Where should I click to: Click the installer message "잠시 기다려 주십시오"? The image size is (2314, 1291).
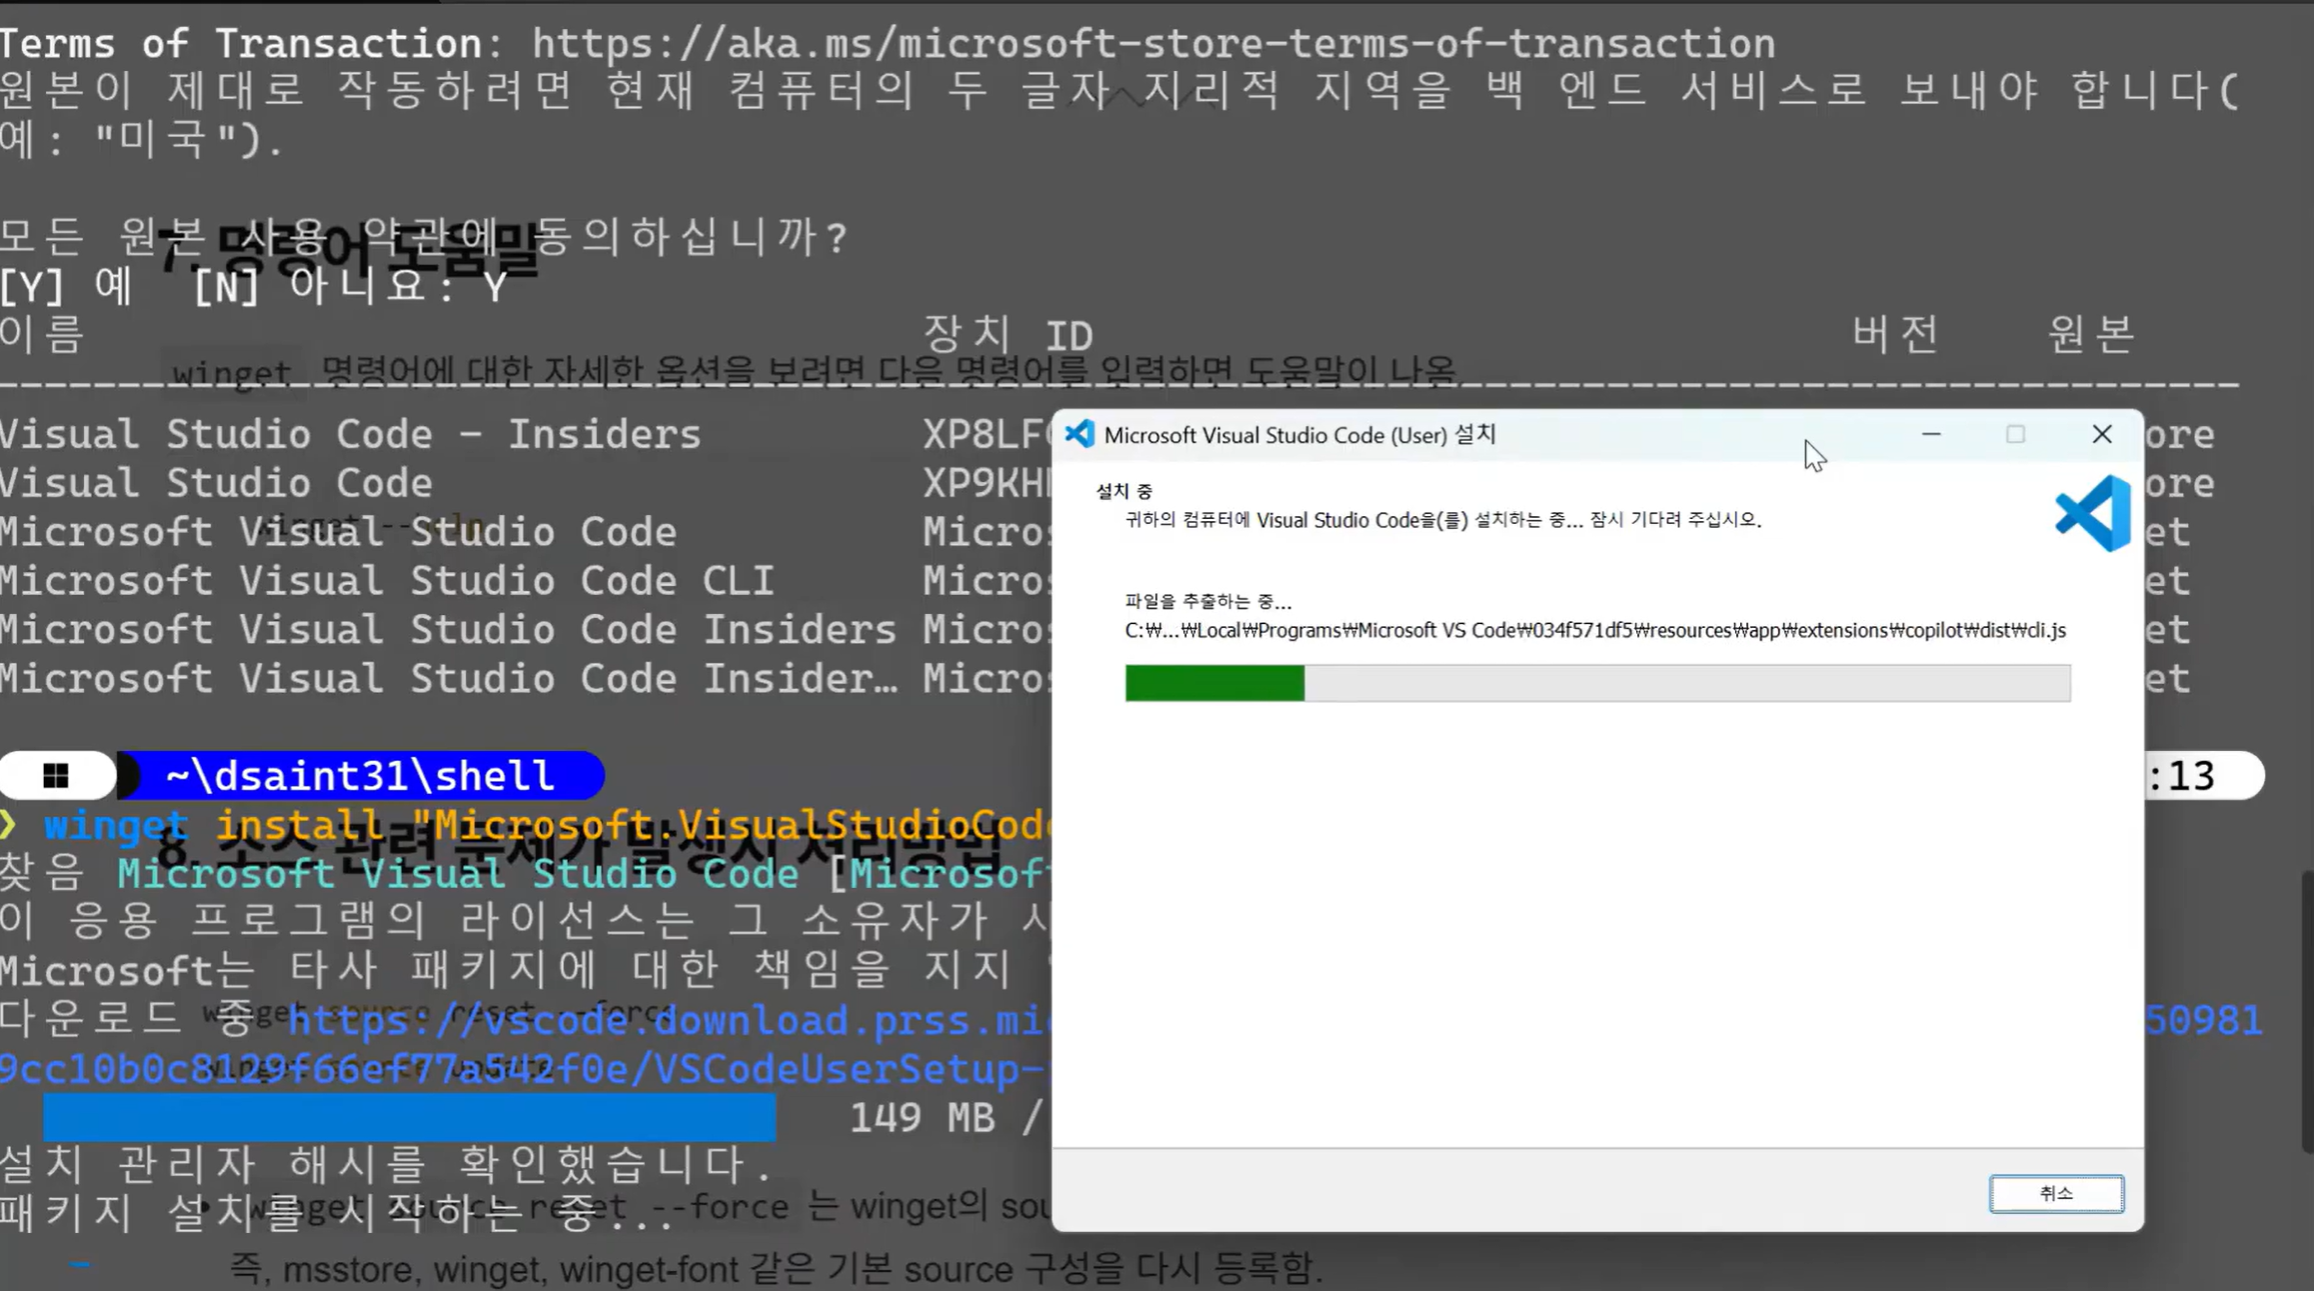1675,520
